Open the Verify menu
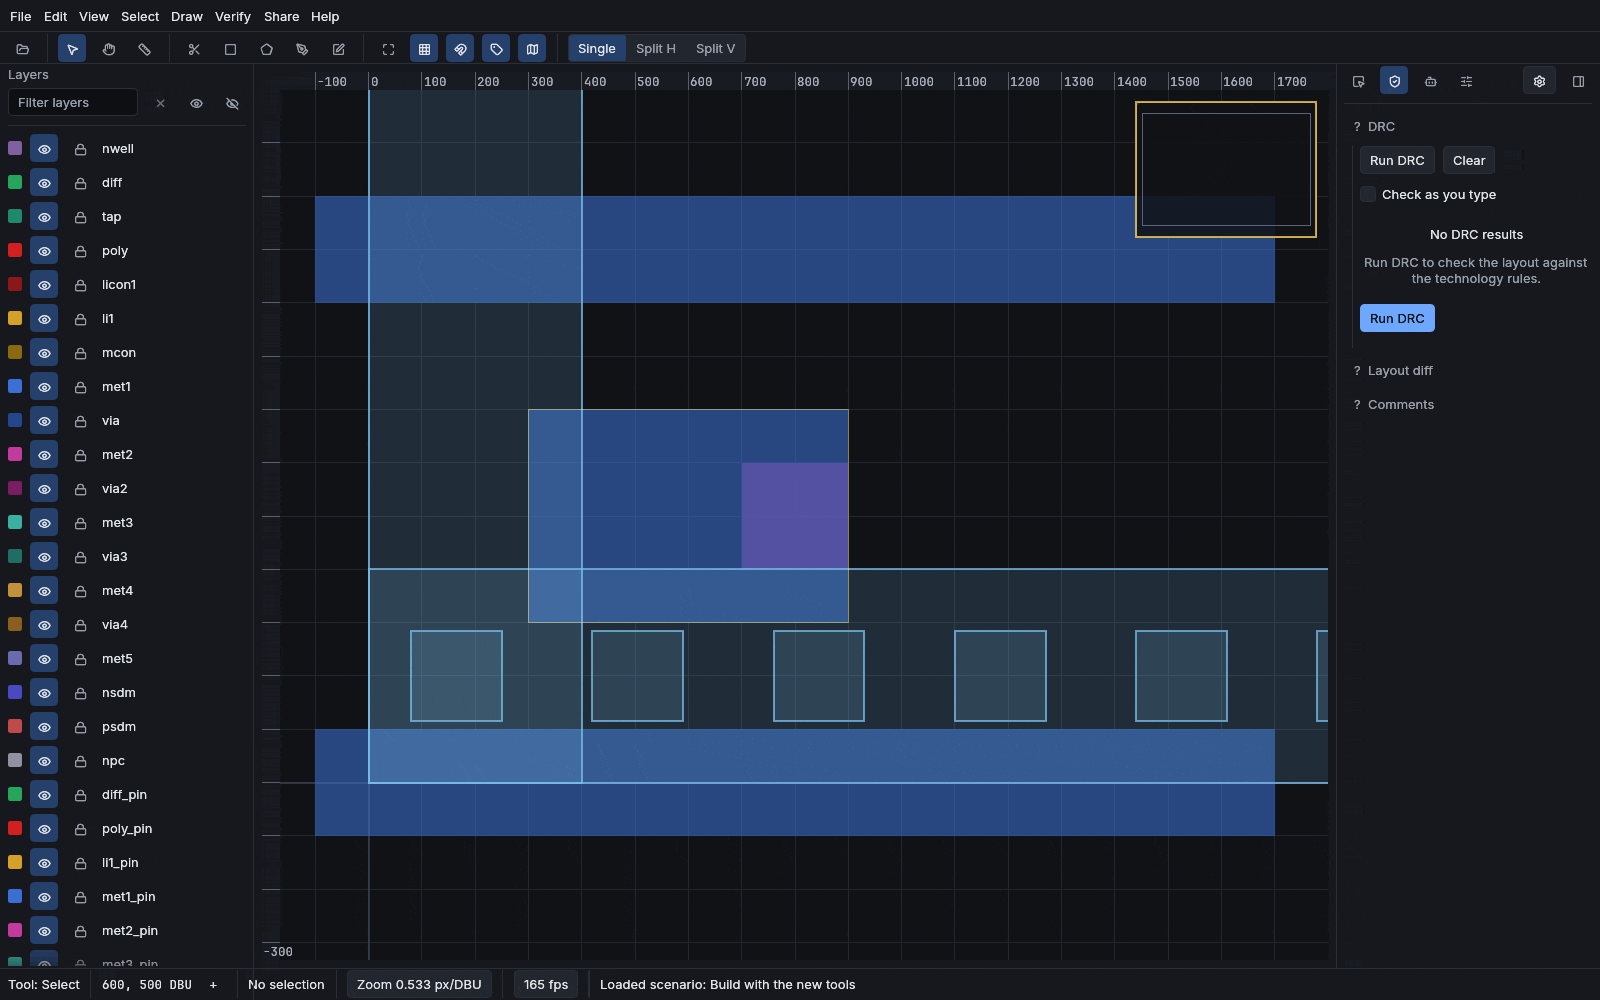The width and height of the screenshot is (1600, 1000). [232, 17]
